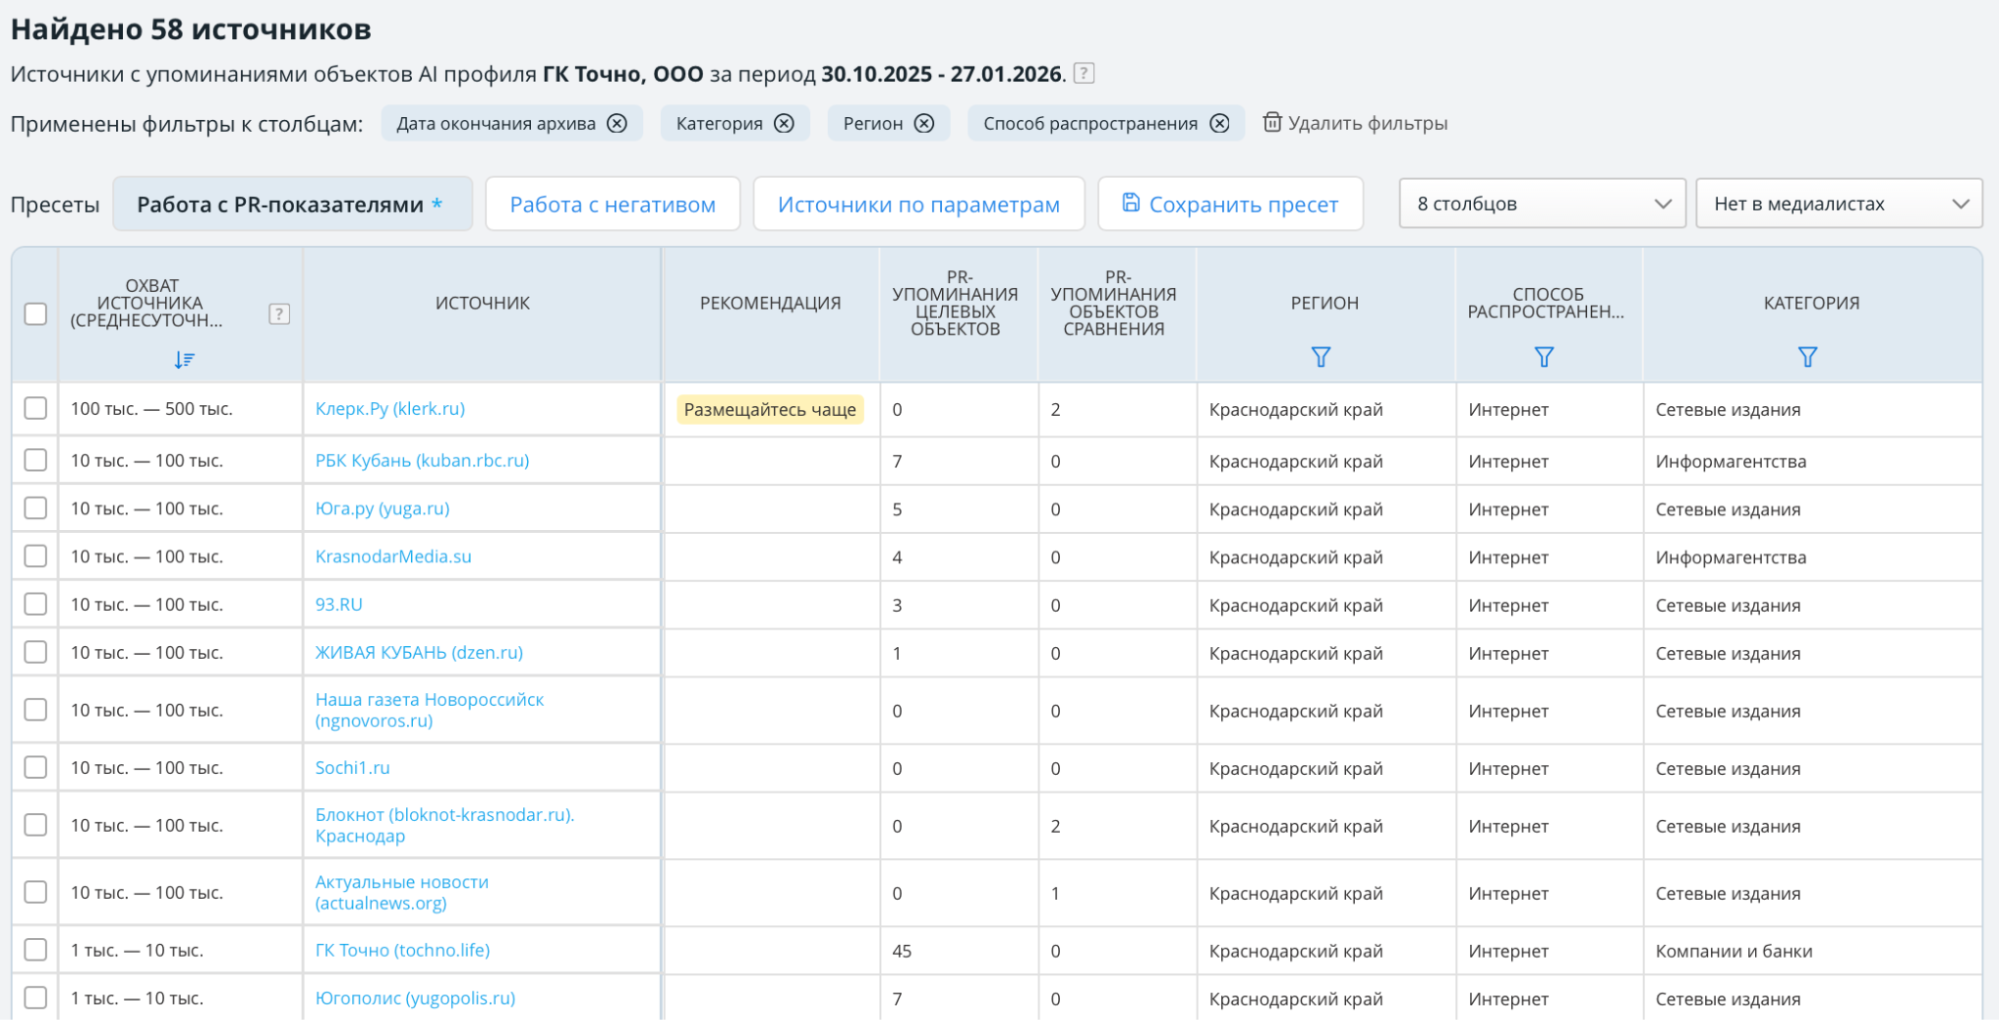Remove the 'Регион' filter chip

[x=924, y=123]
